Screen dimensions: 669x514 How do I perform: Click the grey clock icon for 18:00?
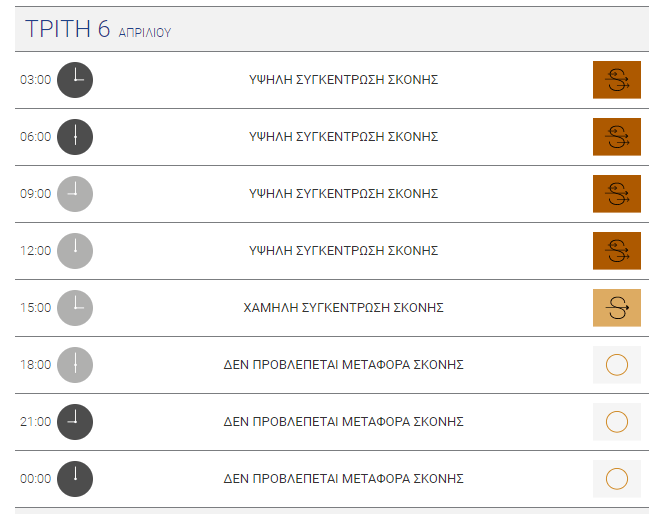(75, 365)
